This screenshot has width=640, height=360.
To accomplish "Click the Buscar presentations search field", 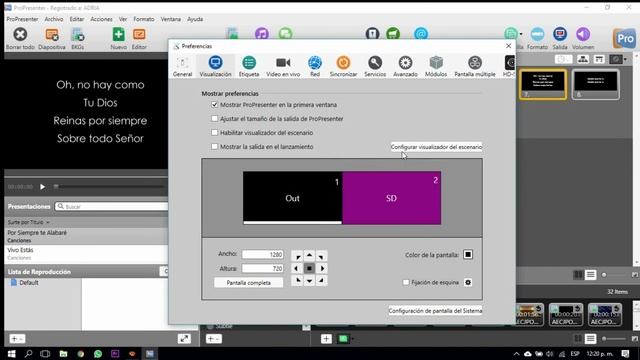I will click(111, 207).
